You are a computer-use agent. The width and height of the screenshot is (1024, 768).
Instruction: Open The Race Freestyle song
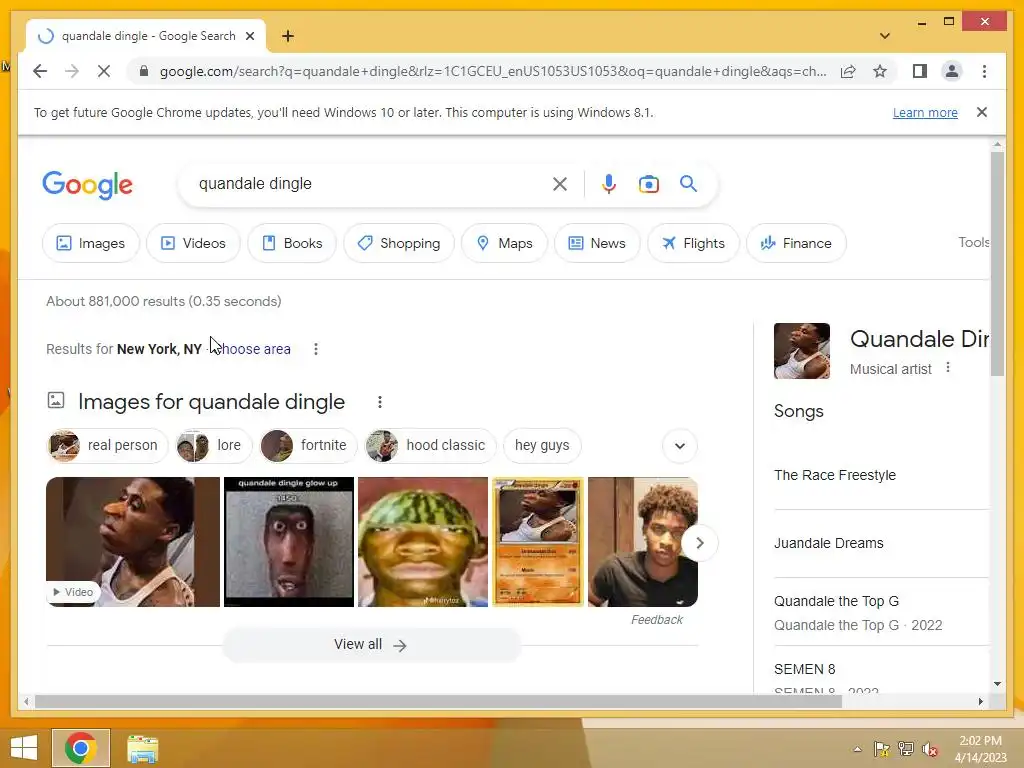tap(835, 475)
